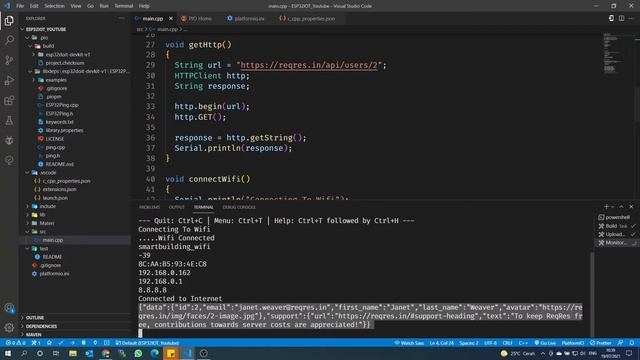Select the powershell terminal instance
This screenshot has height=360, width=640.
click(x=616, y=217)
